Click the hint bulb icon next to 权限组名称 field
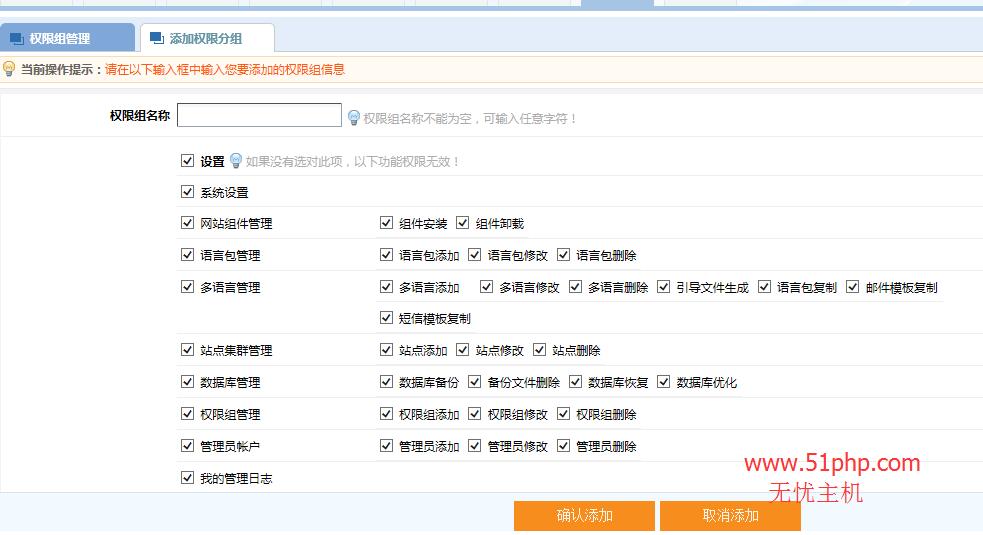This screenshot has width=983, height=535. click(x=353, y=118)
